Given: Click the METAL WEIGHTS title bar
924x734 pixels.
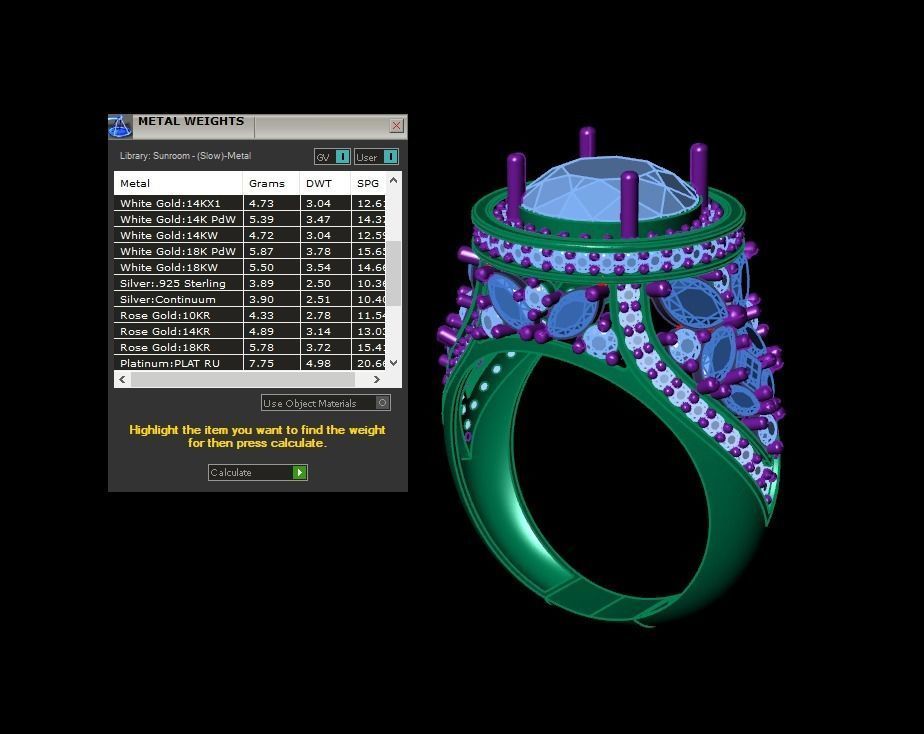Looking at the screenshot, I should pyautogui.click(x=258, y=126).
